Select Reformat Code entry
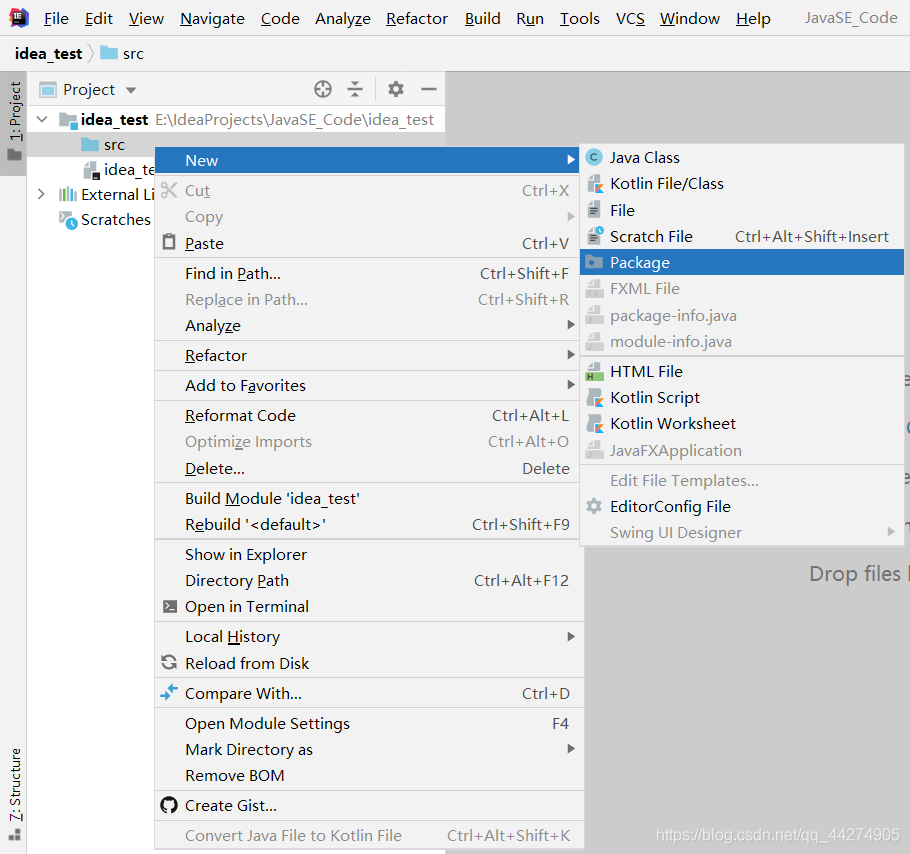 (367, 415)
